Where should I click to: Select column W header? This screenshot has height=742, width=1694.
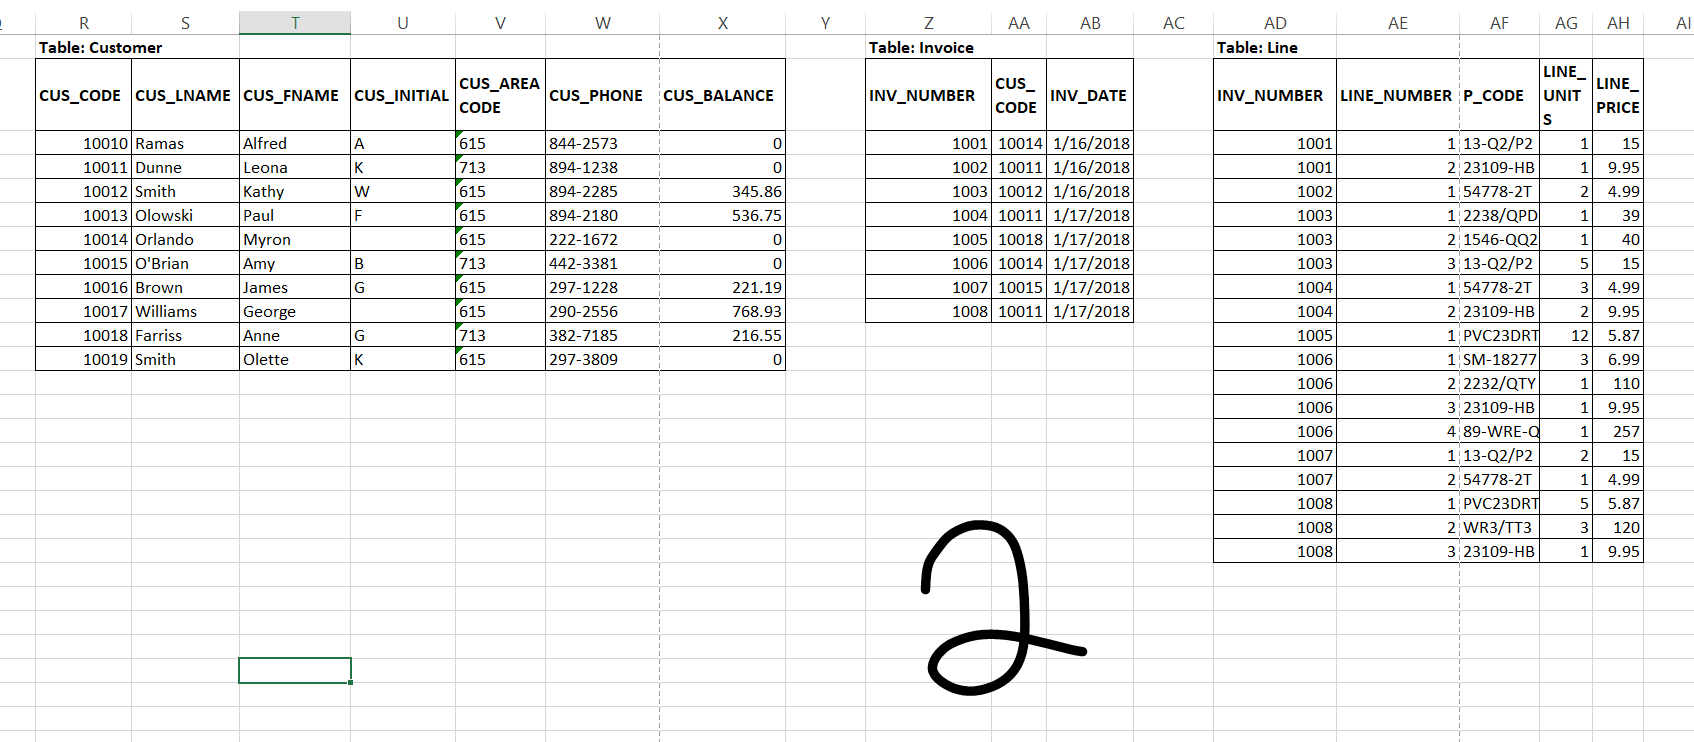(602, 23)
